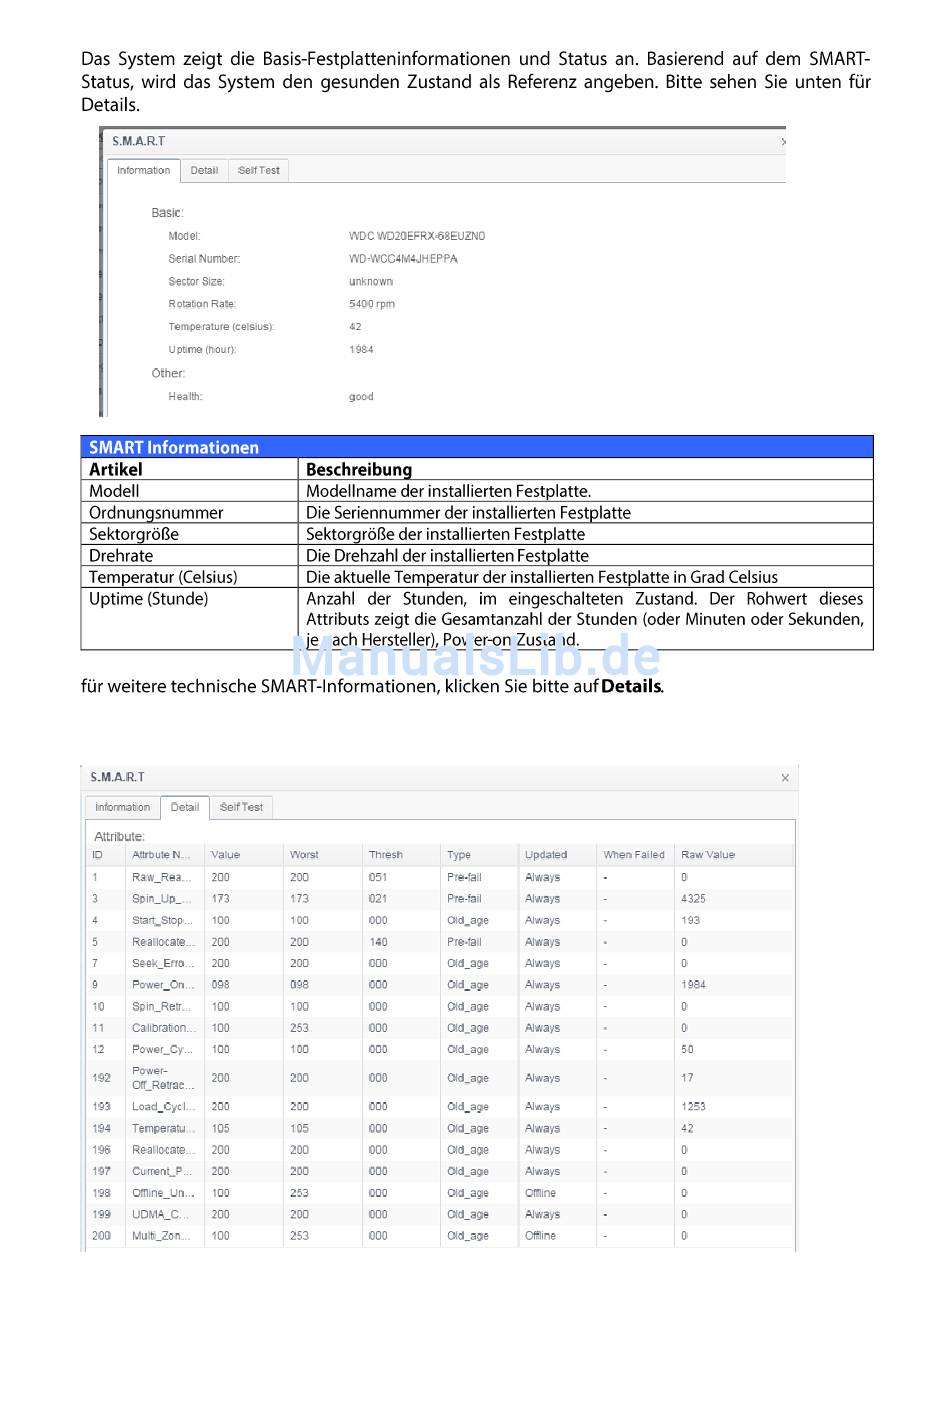Click the rotation rate value 5400 rpm
Image resolution: width=950 pixels, height=1419 pixels.
pyautogui.click(x=371, y=304)
